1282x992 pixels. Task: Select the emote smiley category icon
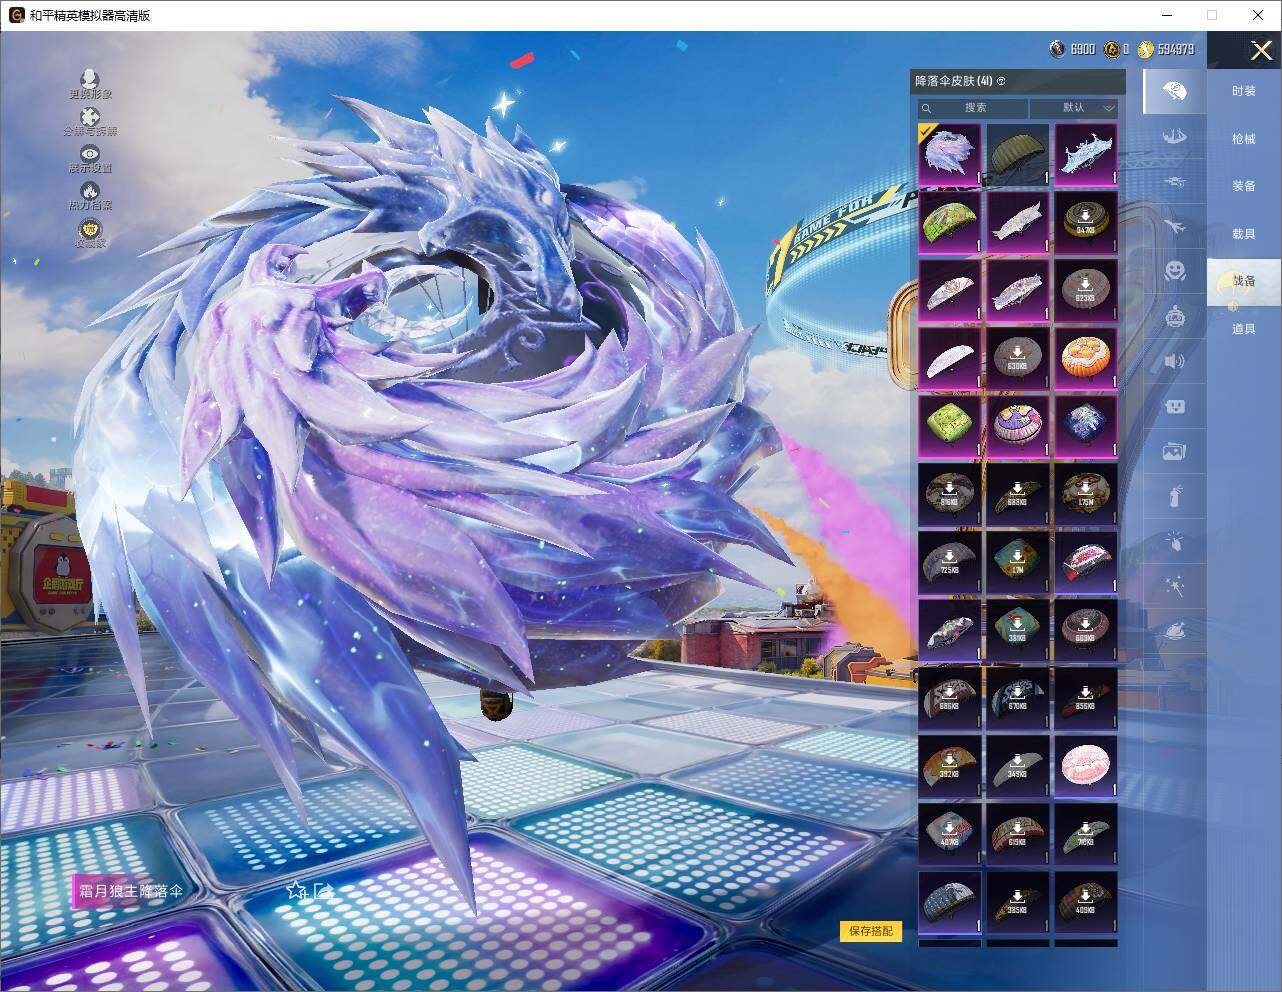(x=1175, y=271)
